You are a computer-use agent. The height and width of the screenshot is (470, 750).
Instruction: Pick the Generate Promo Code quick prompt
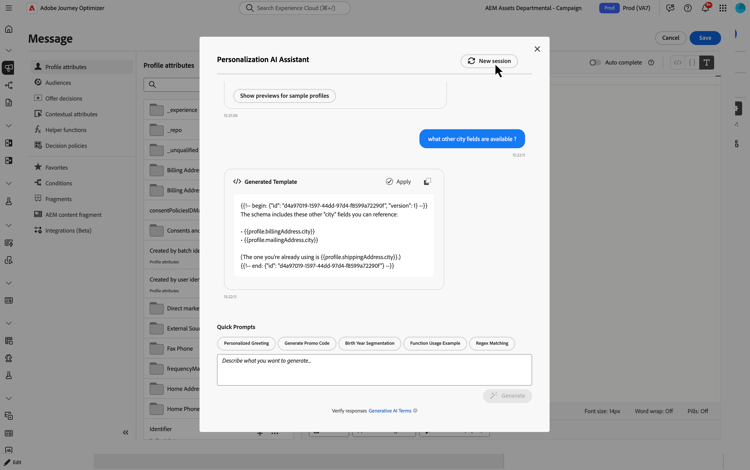[307, 343]
